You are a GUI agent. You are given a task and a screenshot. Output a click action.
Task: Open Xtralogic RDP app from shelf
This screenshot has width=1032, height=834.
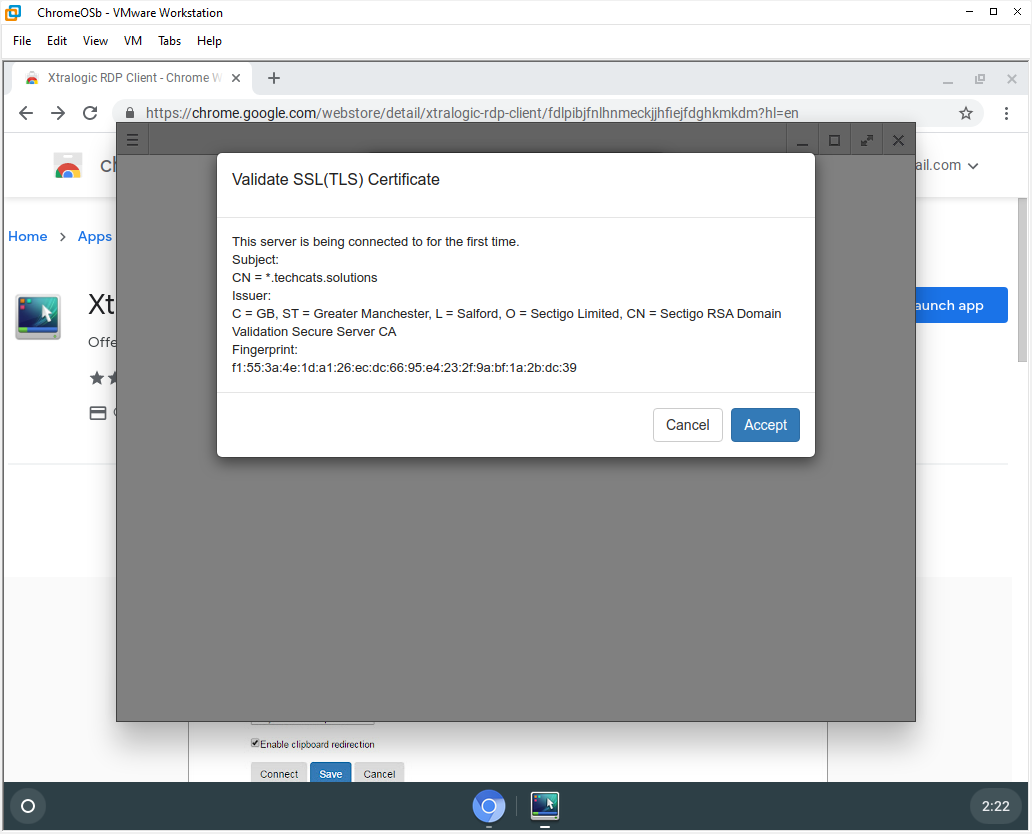tap(545, 806)
